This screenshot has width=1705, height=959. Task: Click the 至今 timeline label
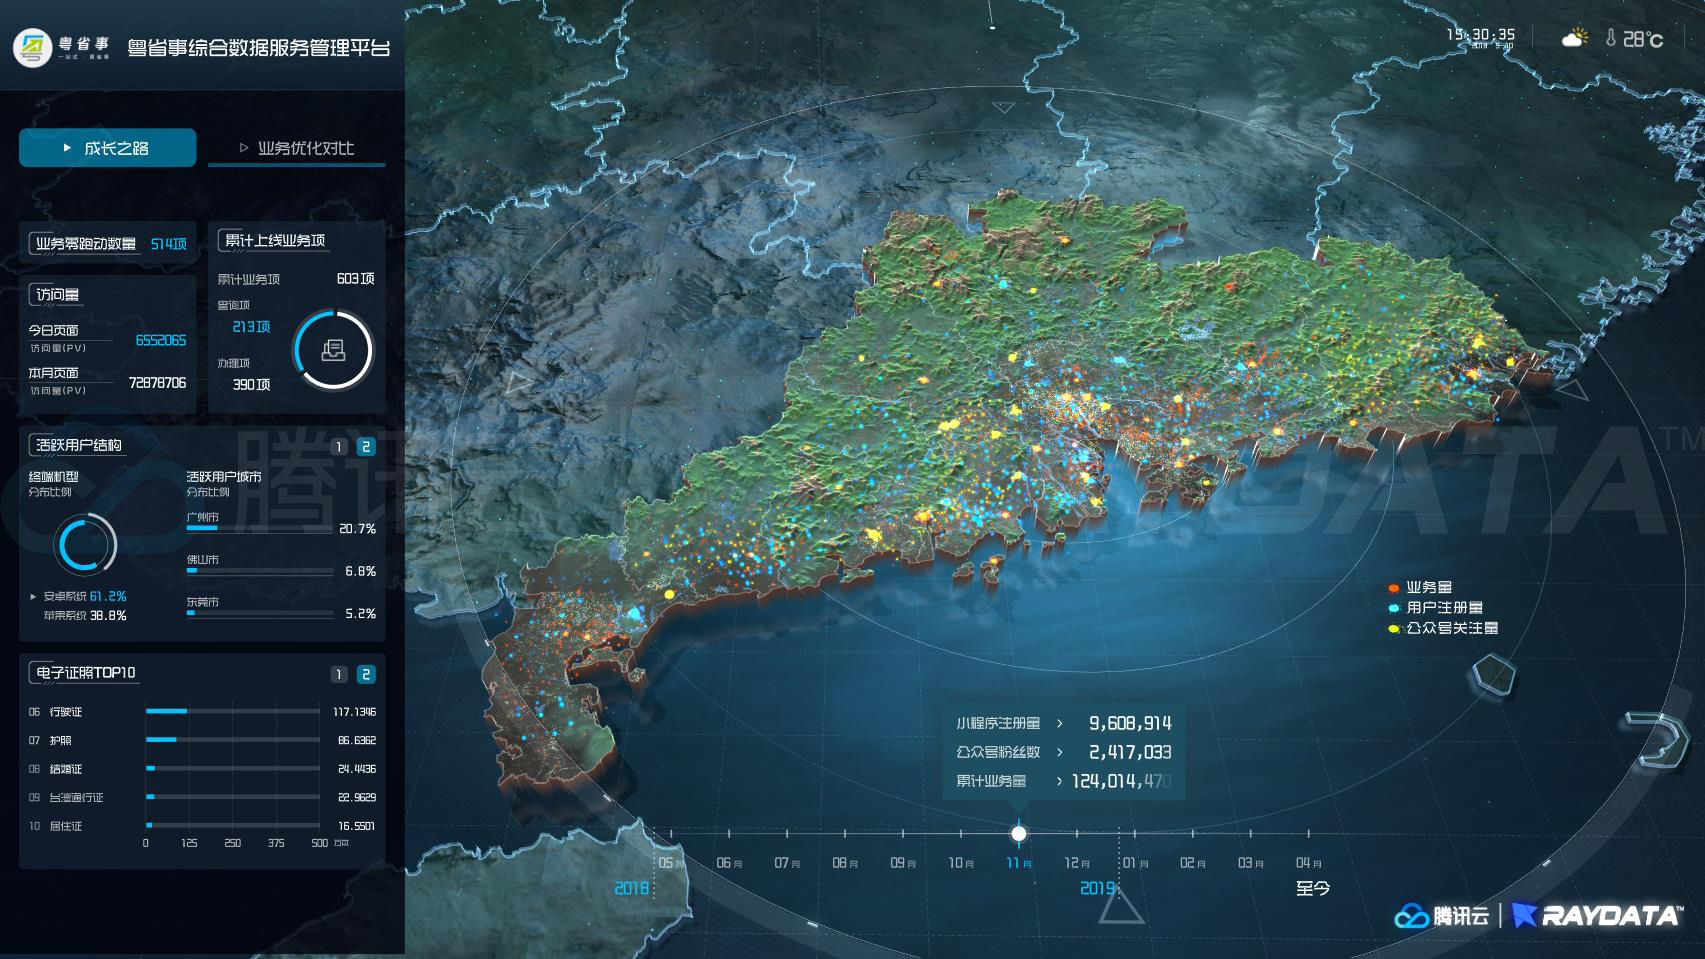click(1313, 888)
